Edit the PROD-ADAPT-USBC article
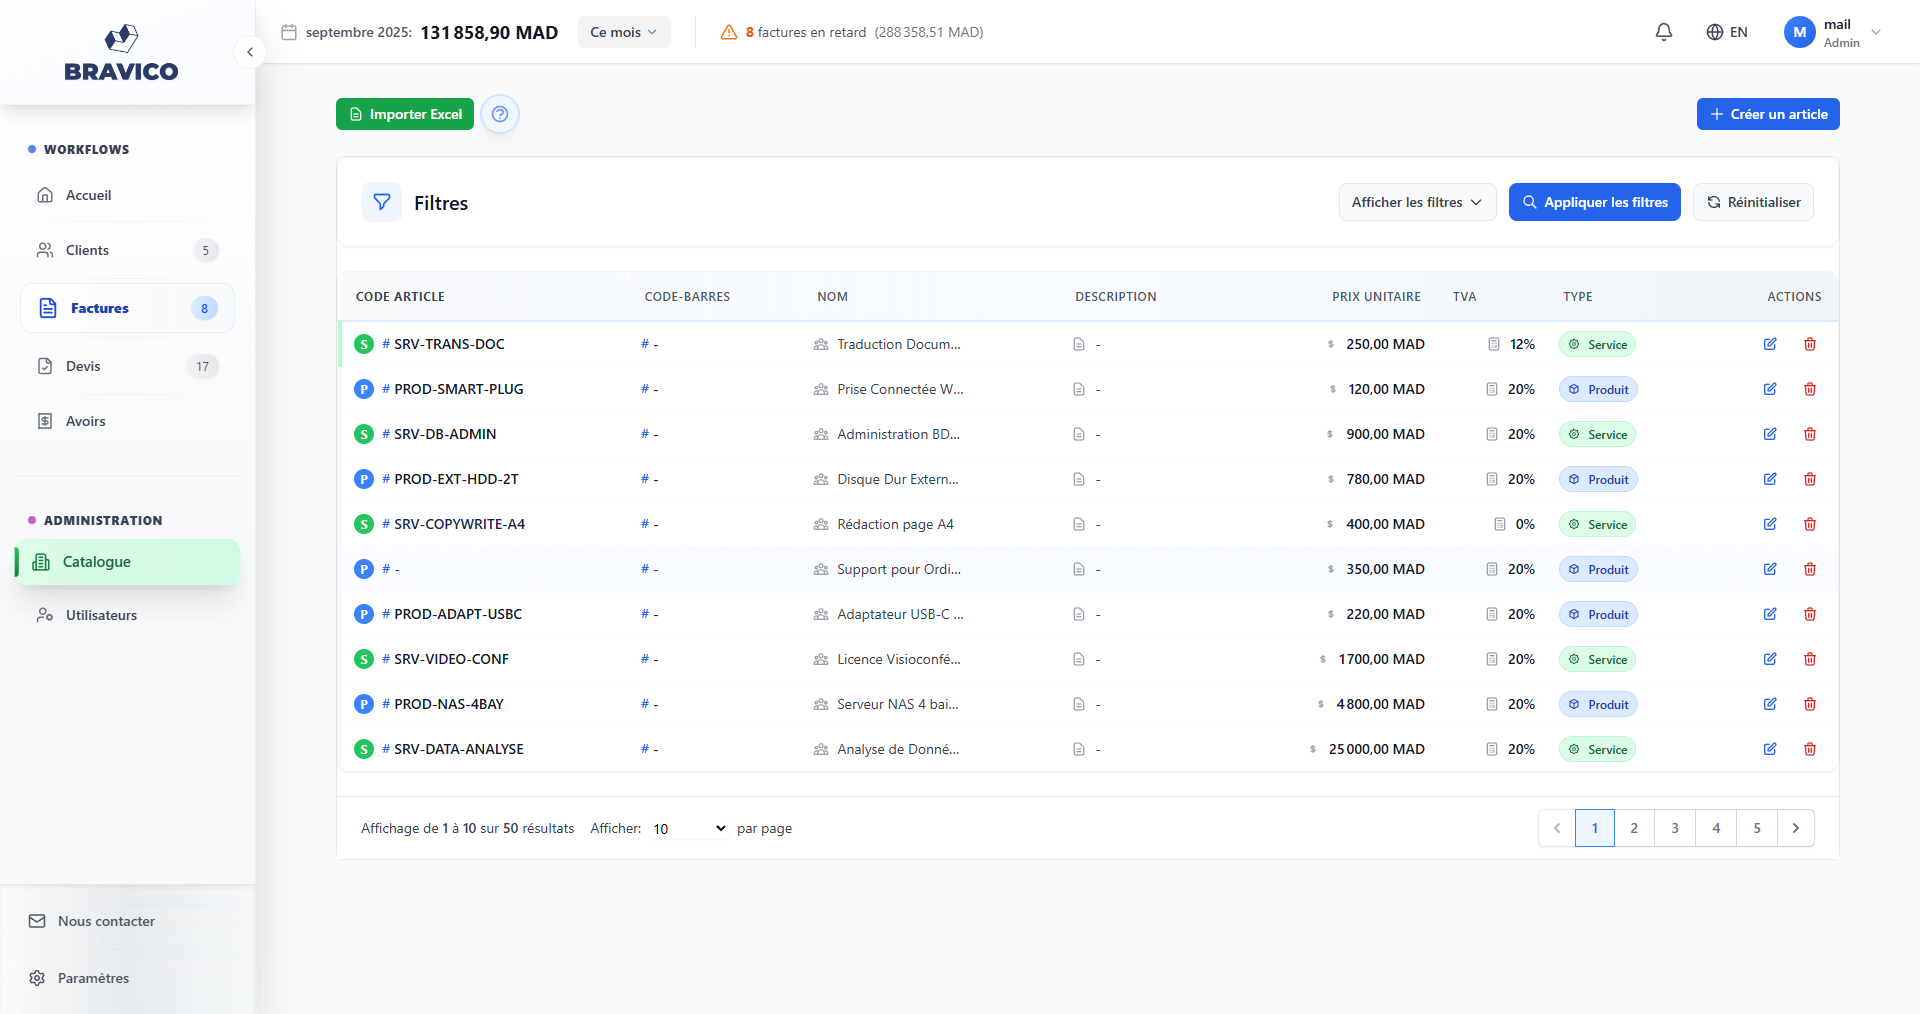 click(x=1770, y=614)
